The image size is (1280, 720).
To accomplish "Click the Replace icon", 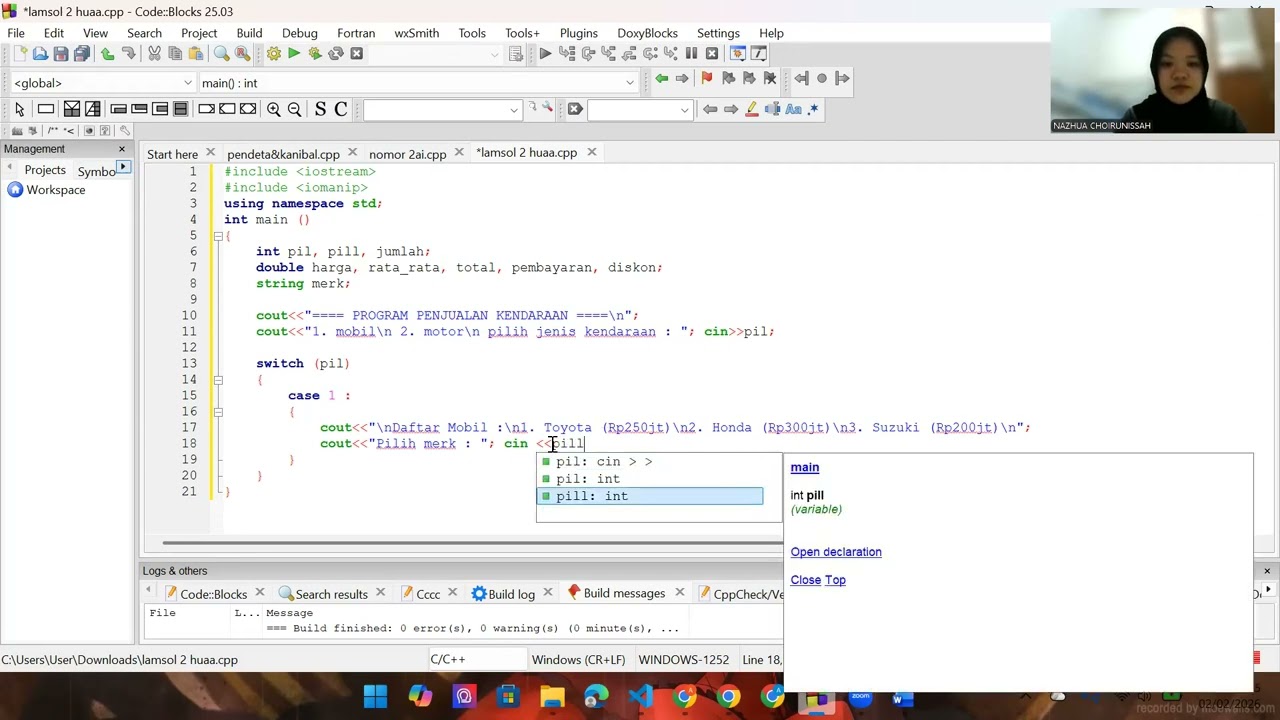I will click(x=242, y=54).
